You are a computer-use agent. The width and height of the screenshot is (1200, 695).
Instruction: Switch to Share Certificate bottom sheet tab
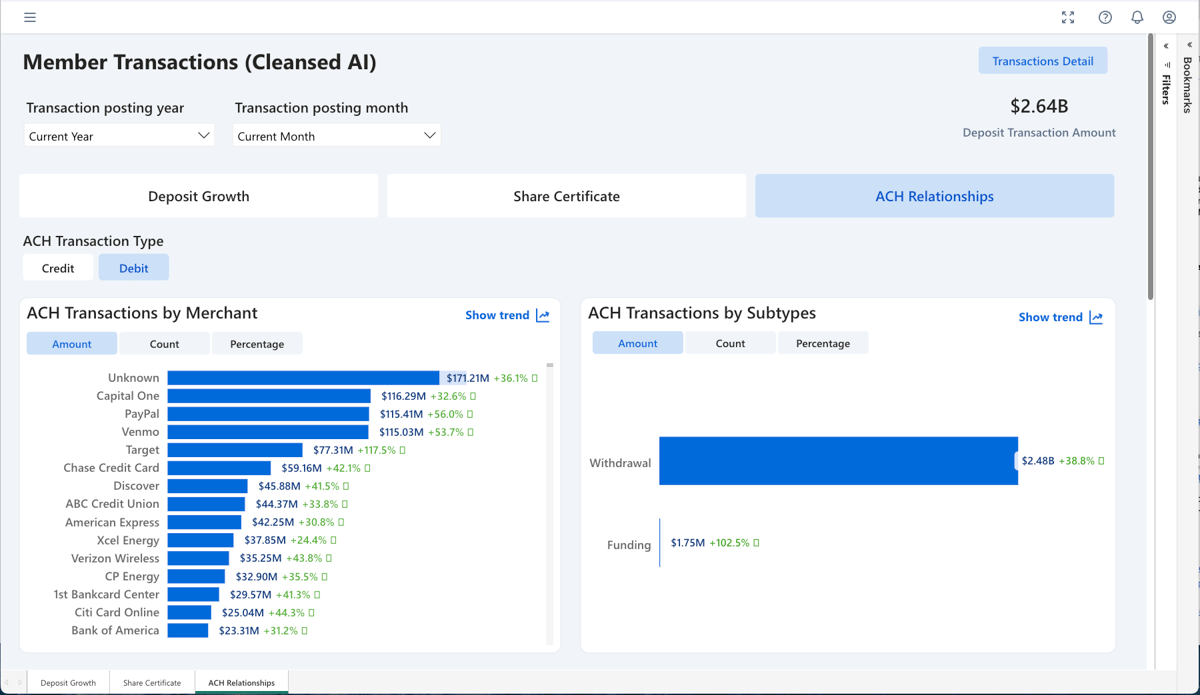[x=152, y=683]
